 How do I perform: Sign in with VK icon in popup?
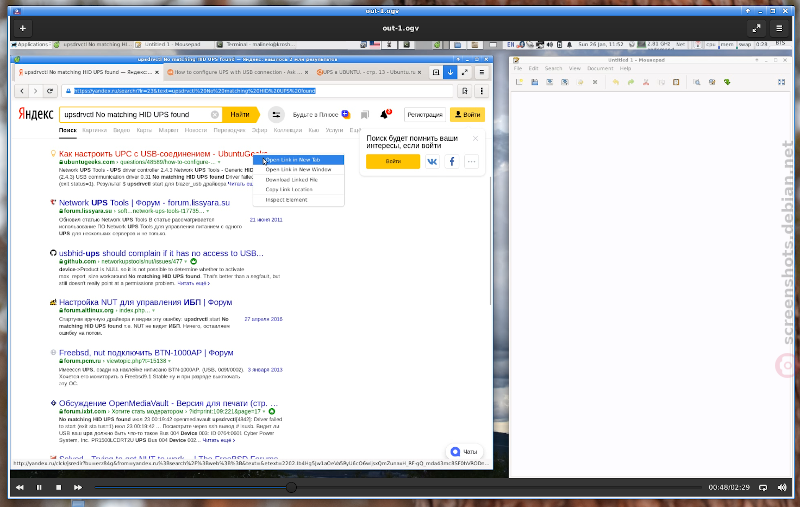pyautogui.click(x=432, y=162)
